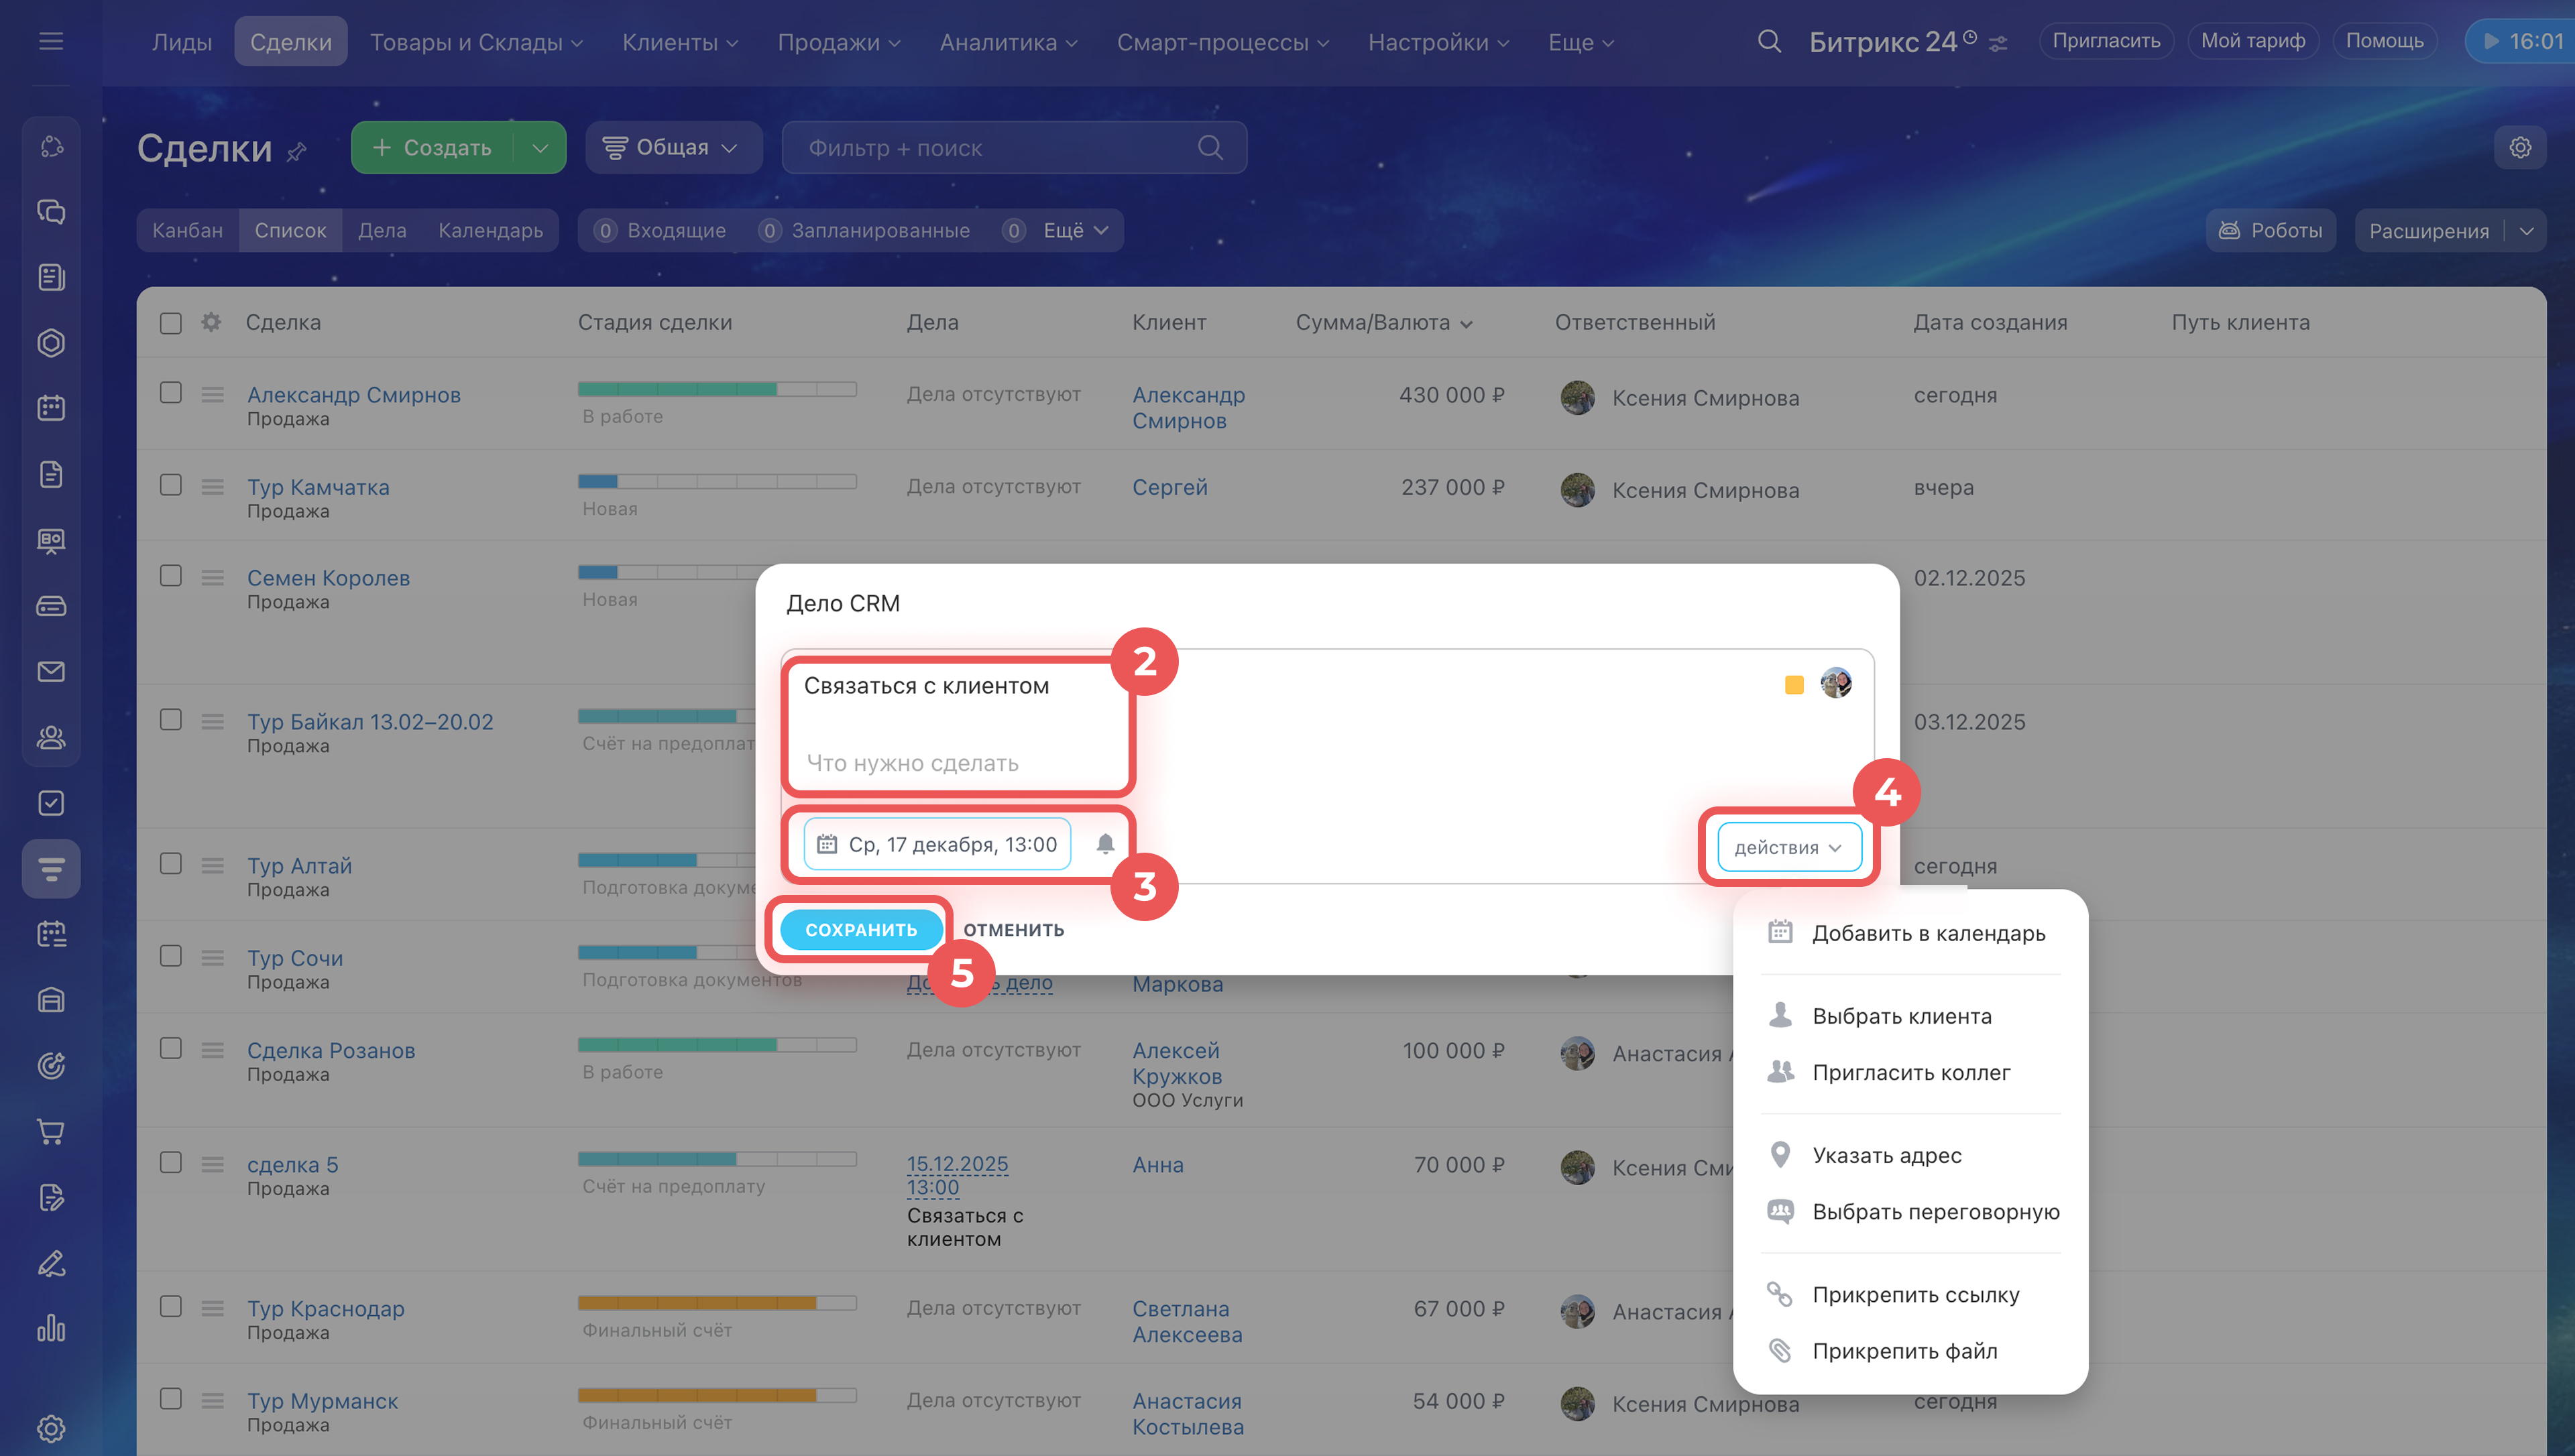
Task: Pin the Сделки page with the pin icon
Action: tap(297, 152)
